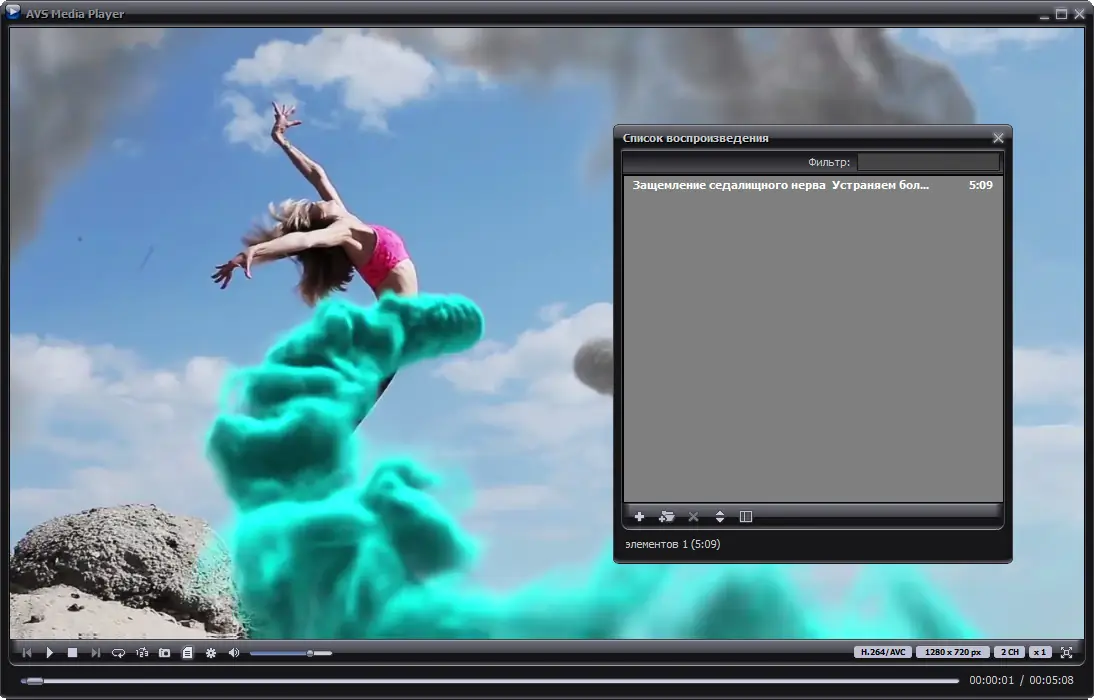Toggle the playlist window icon
Screen dimensions: 1094x700
(188, 653)
